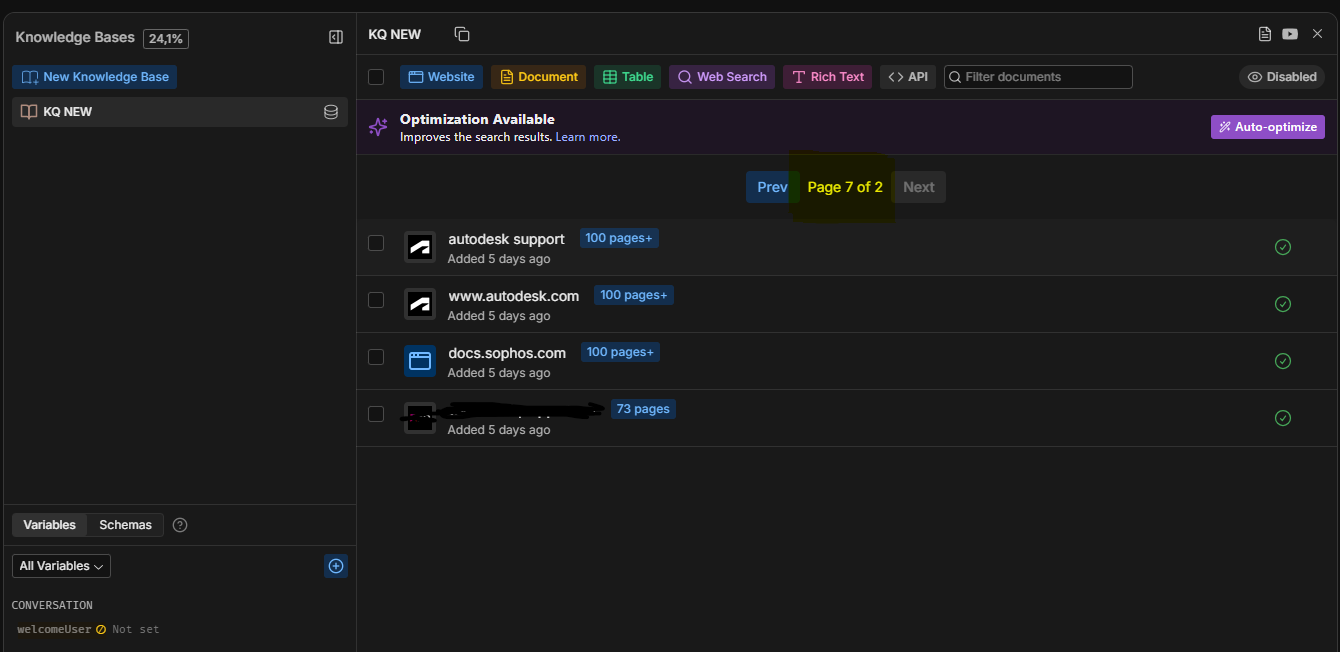The height and width of the screenshot is (652, 1340).
Task: Tick the docs.sophos.com checkbox
Action: [x=376, y=357]
